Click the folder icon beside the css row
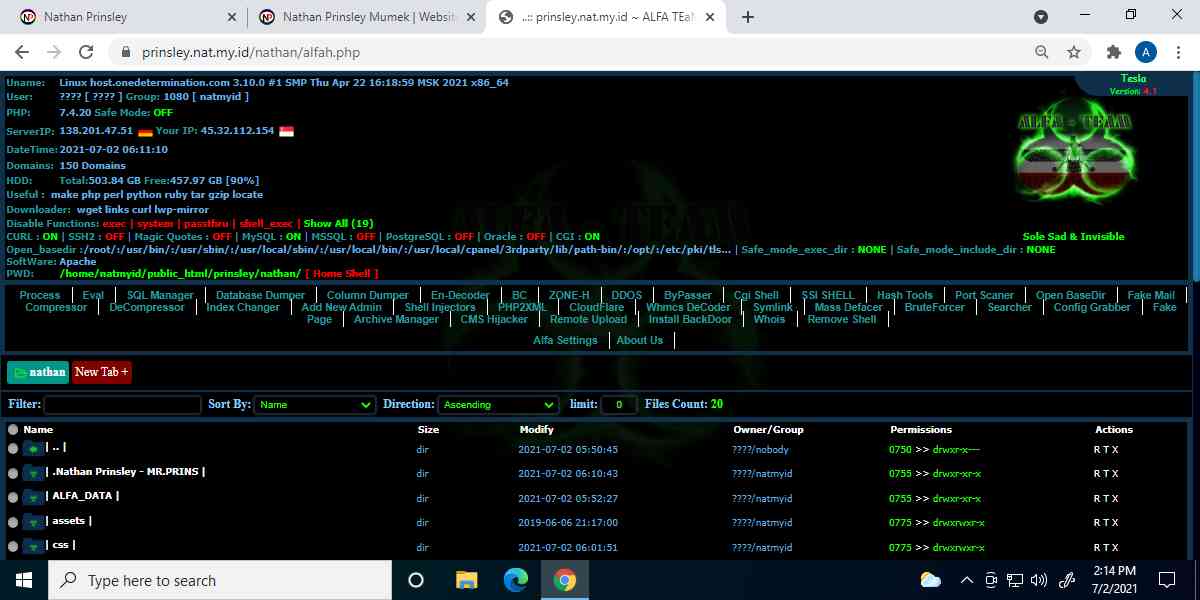The height and width of the screenshot is (600, 1200). 33,545
